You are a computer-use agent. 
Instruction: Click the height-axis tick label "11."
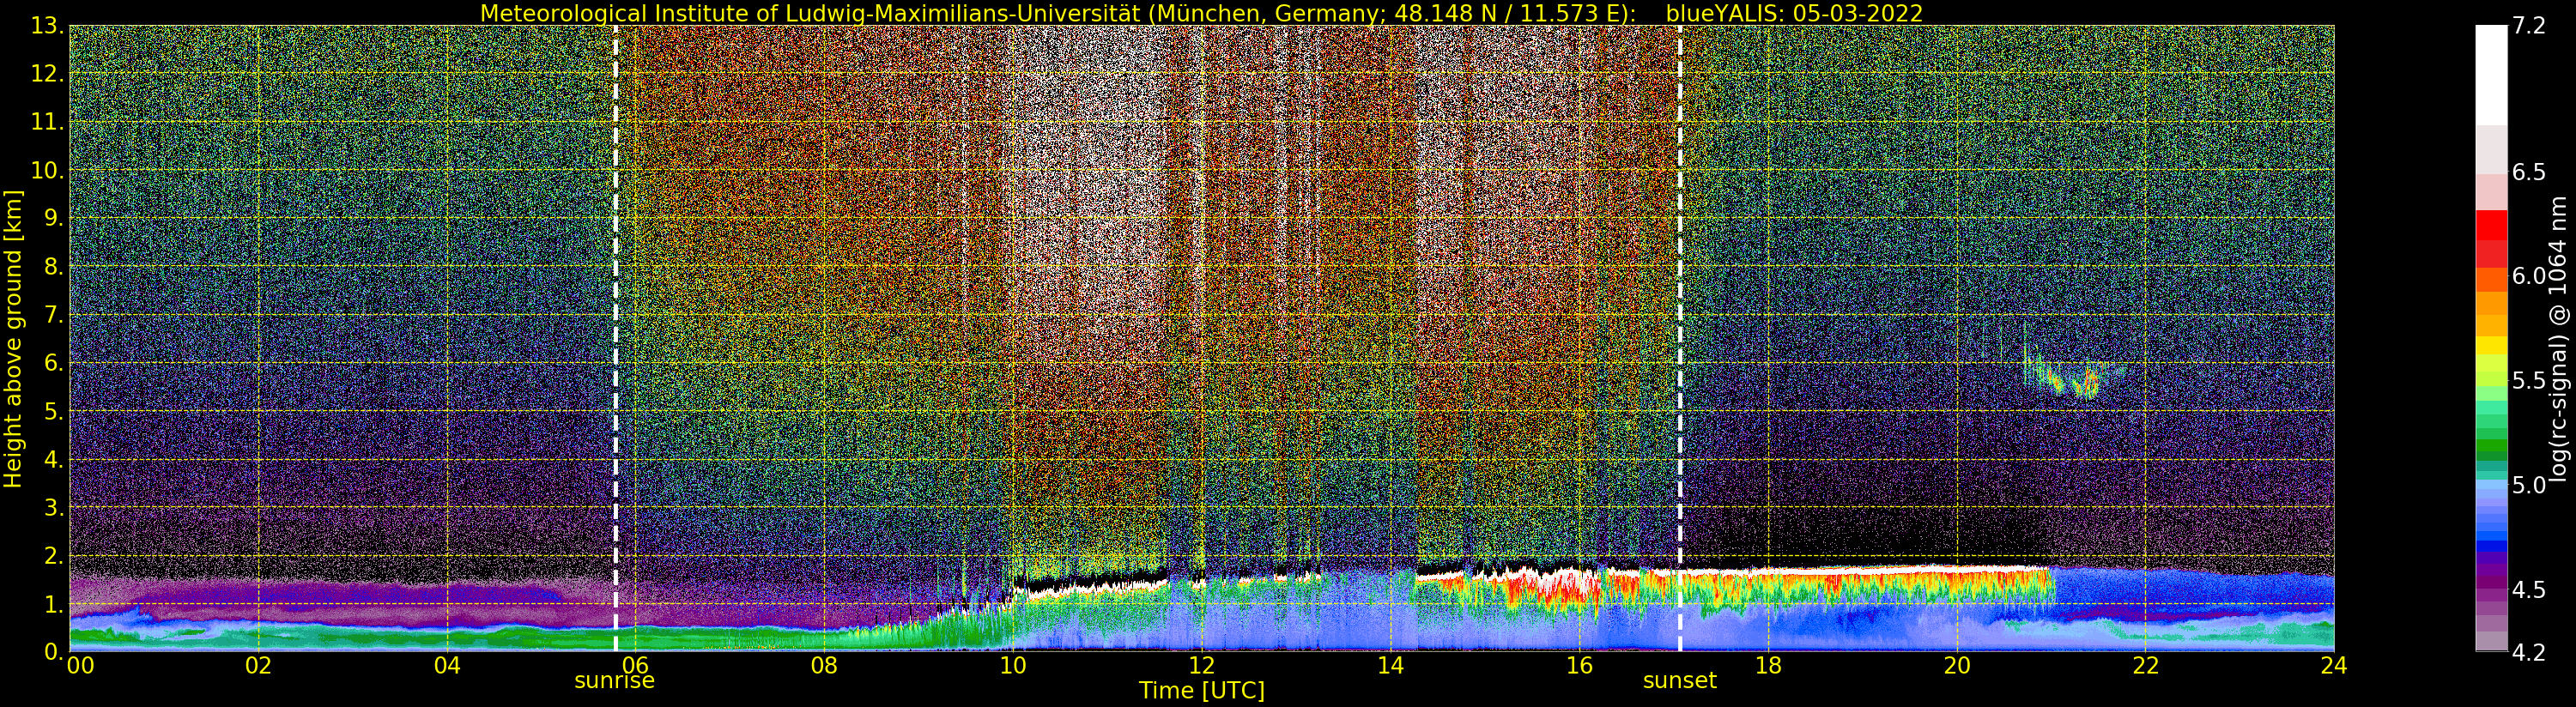(48, 122)
